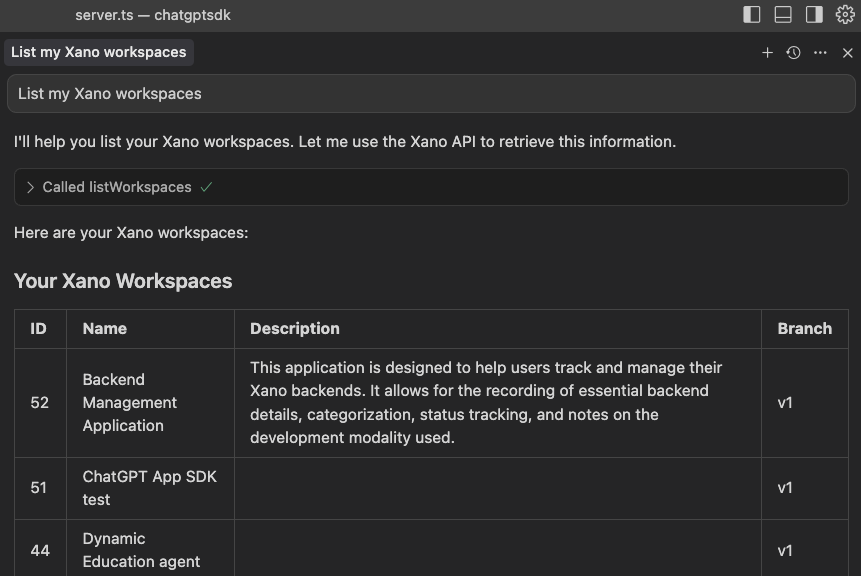The image size is (861, 576).
Task: Select the List my Xano workspaces tab
Action: pos(98,52)
